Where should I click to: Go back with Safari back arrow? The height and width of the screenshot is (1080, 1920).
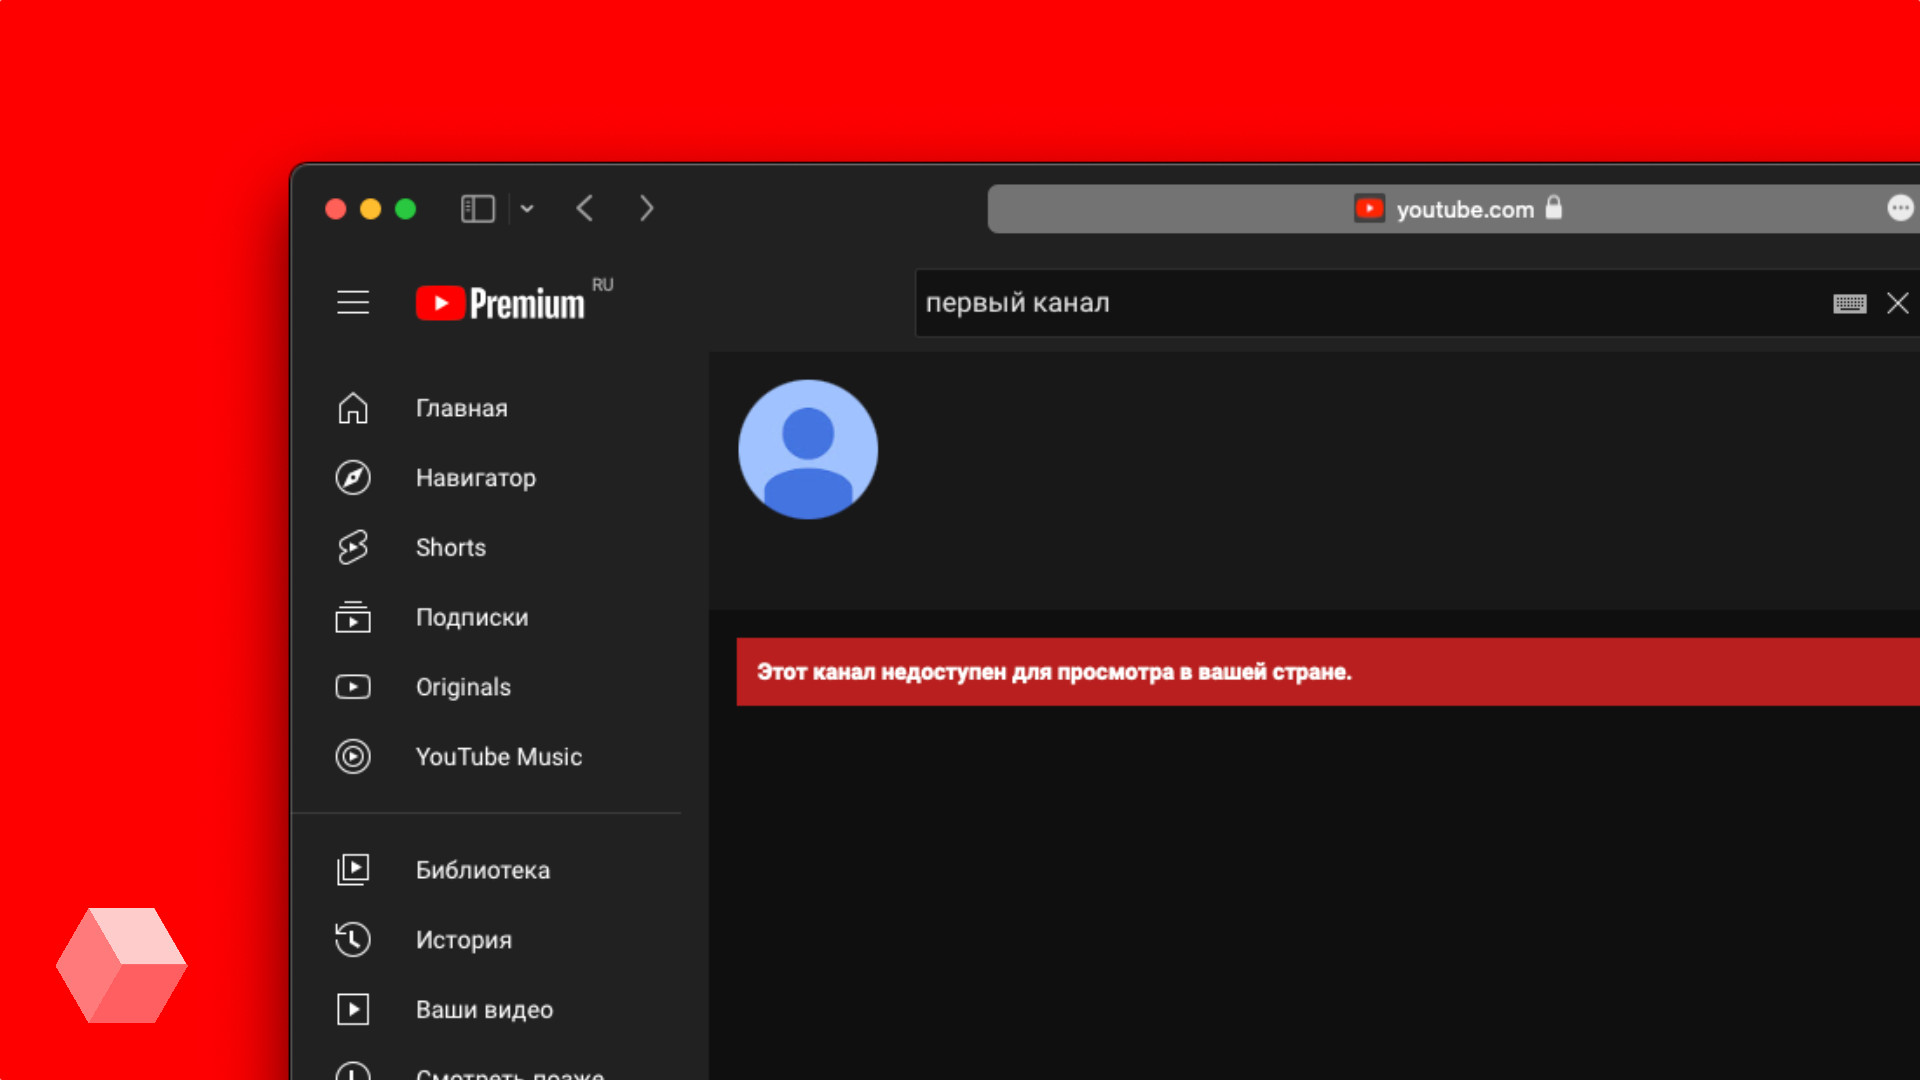(x=585, y=208)
